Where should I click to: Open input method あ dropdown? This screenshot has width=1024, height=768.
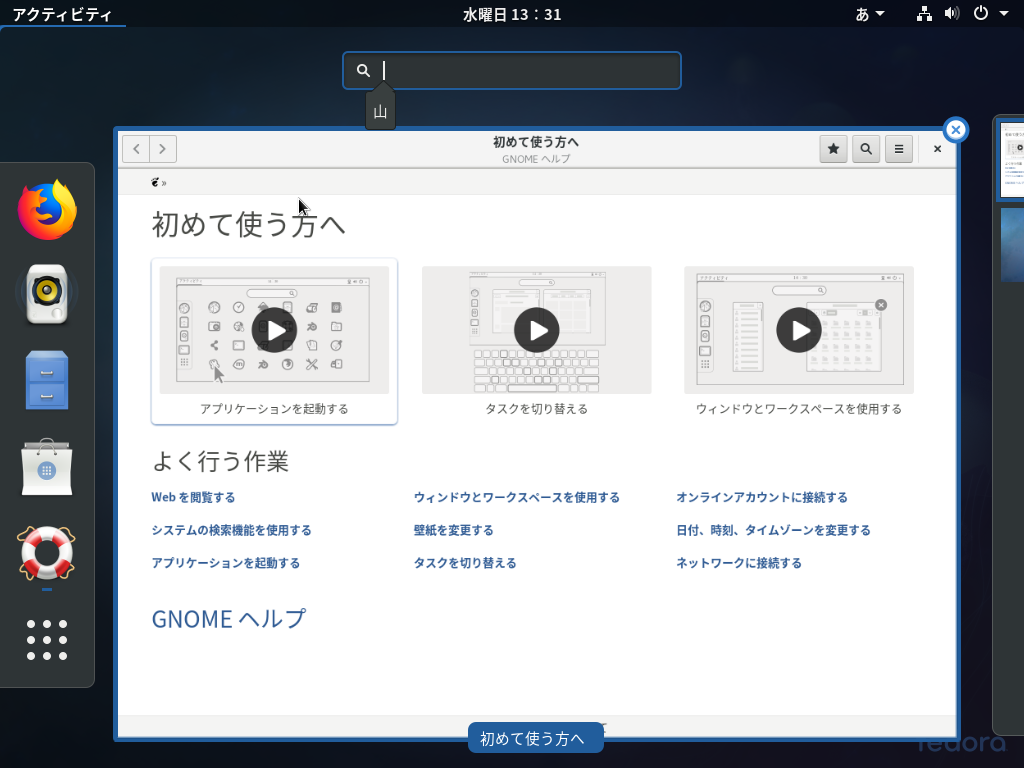(870, 14)
